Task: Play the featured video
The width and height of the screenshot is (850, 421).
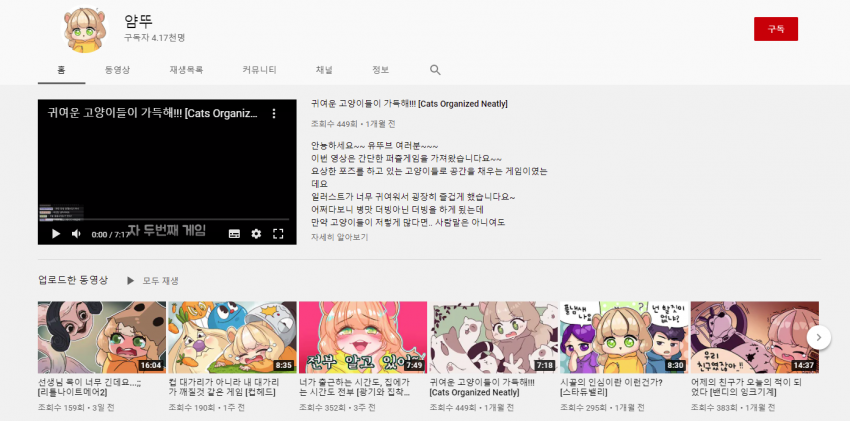Action: (x=55, y=234)
